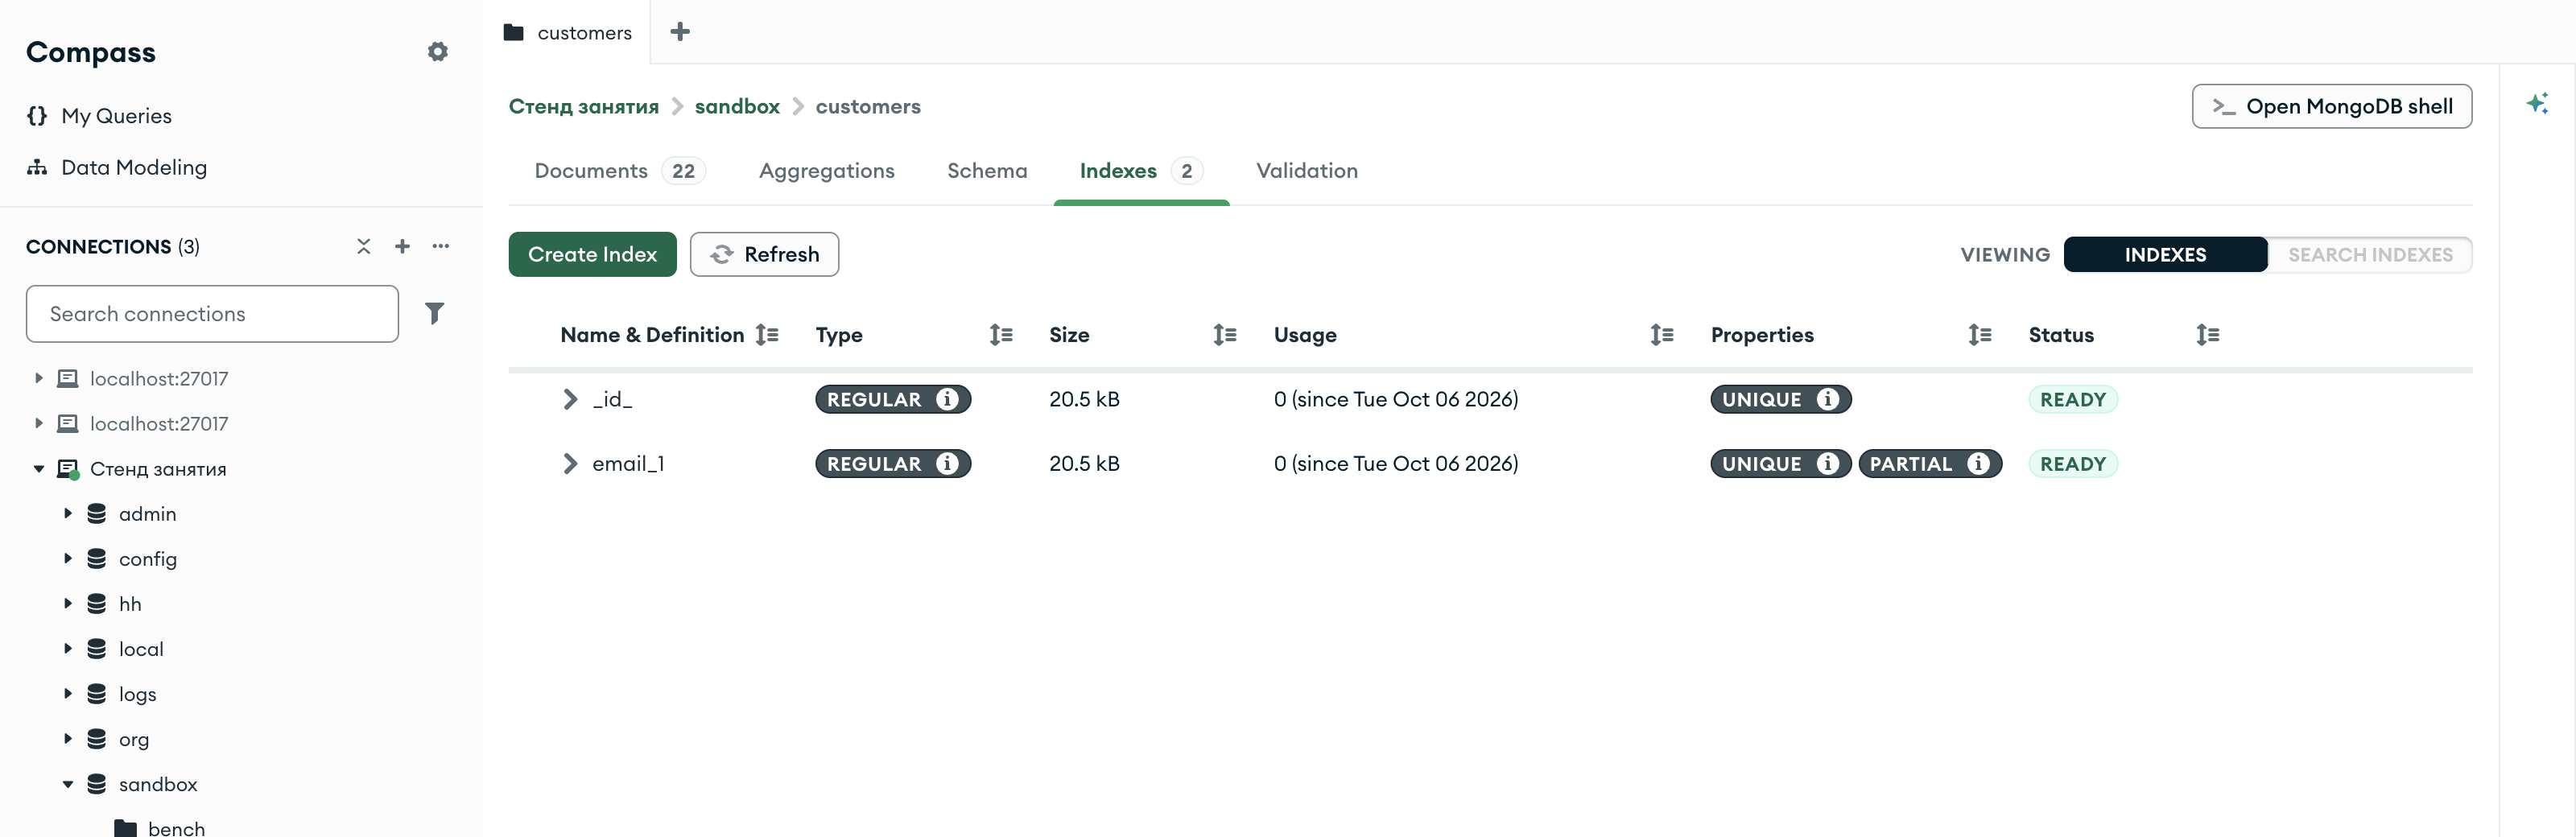Go to sandbox breadcrumb link
This screenshot has width=2576, height=837.
click(737, 107)
